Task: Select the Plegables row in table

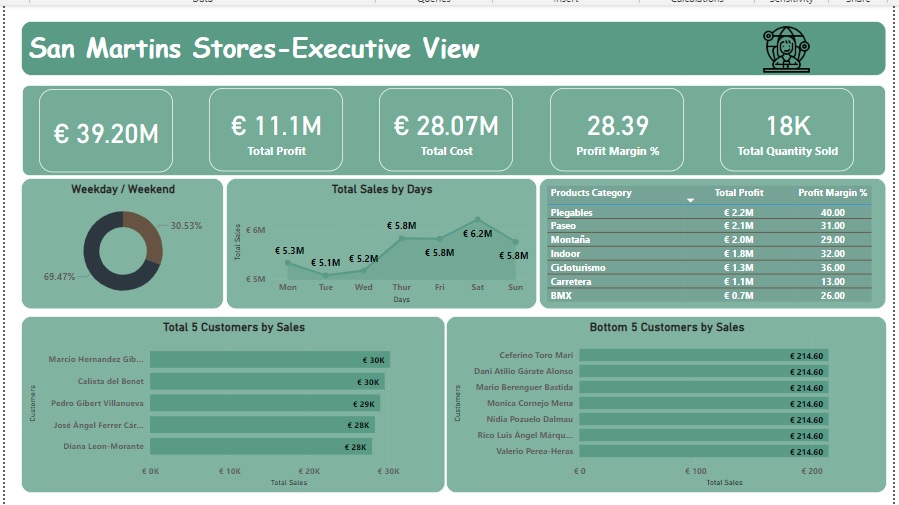Action: [710, 213]
